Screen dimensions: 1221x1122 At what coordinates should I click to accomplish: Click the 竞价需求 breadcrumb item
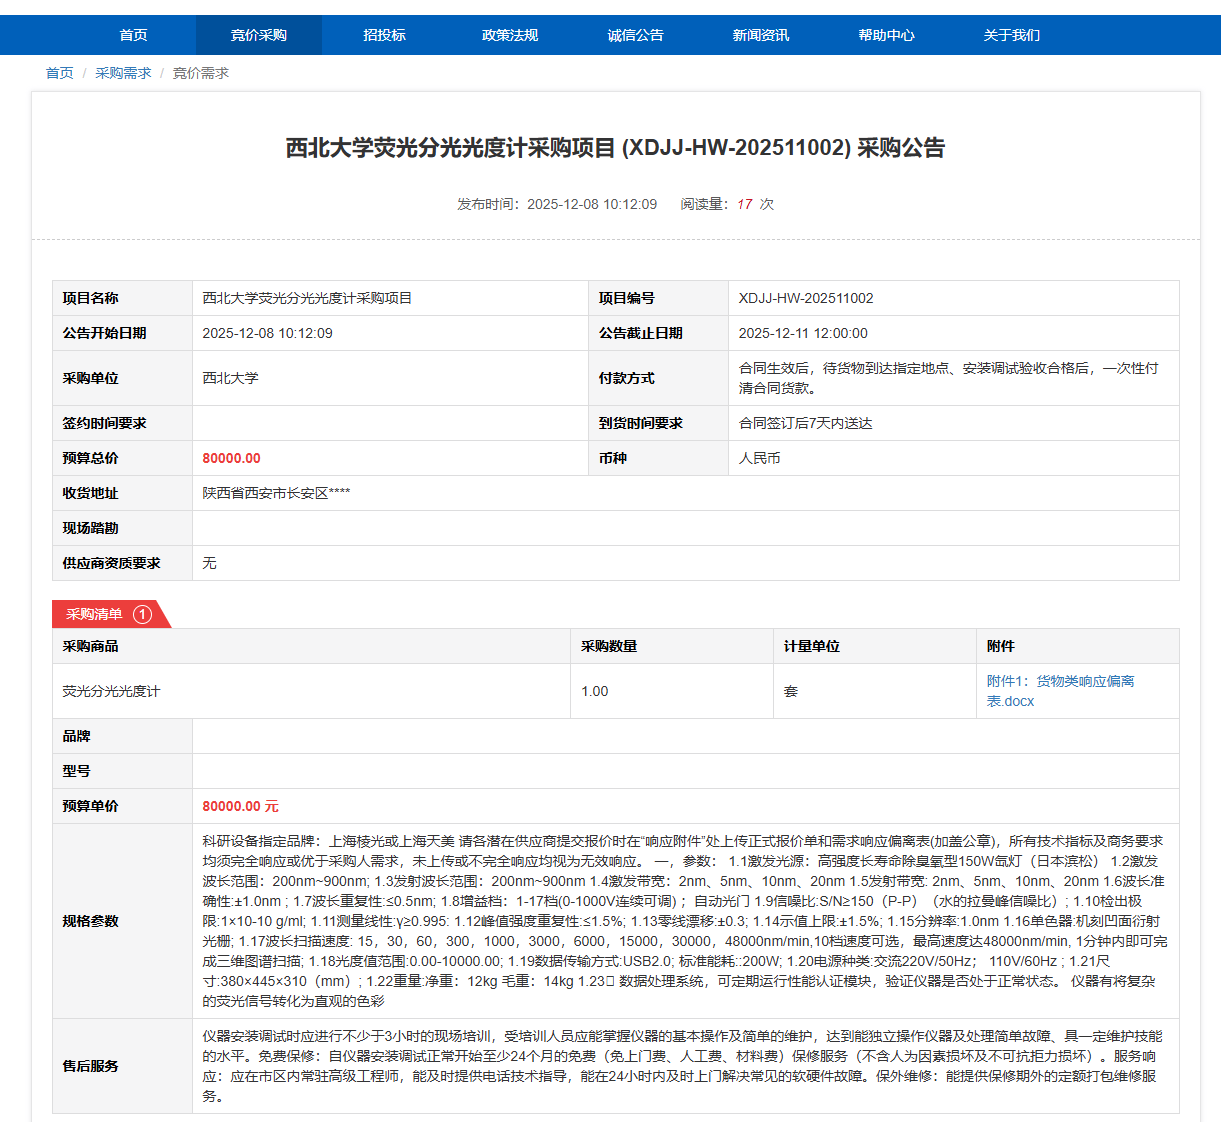pos(200,73)
